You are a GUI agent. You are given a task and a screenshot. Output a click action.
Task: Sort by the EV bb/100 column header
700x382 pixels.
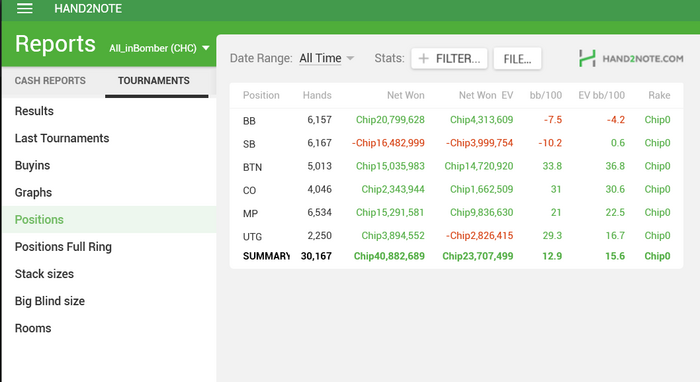[601, 95]
